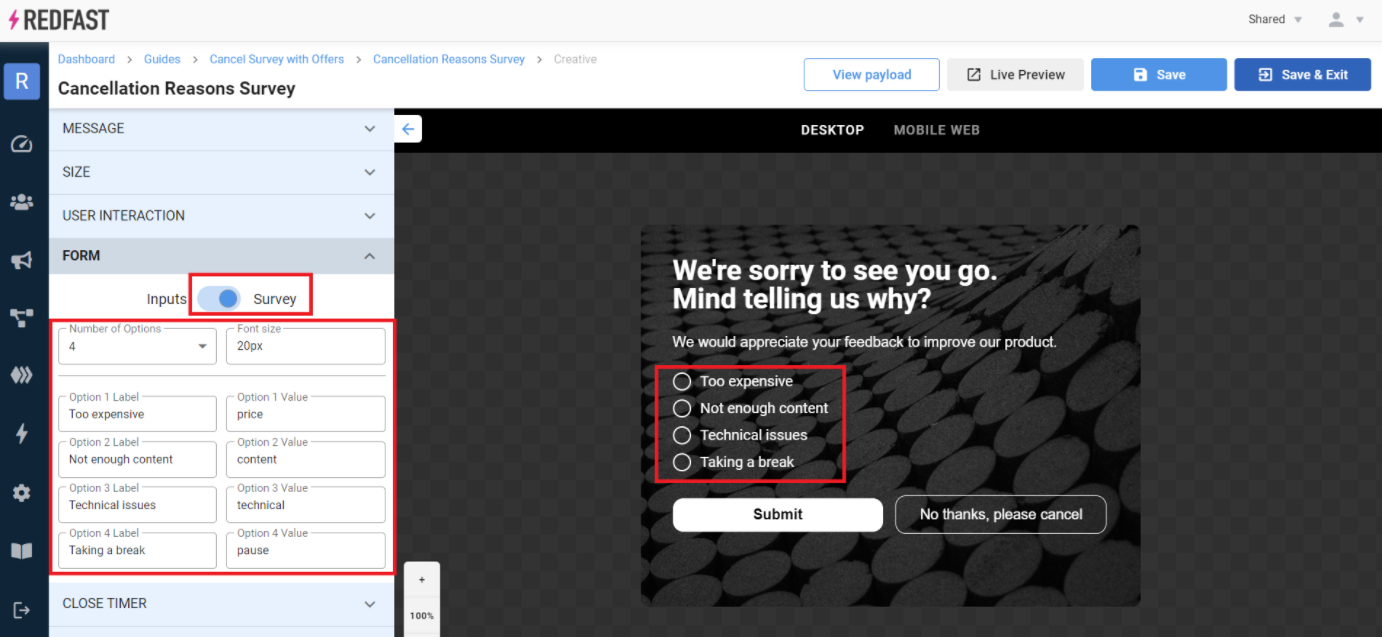The image size is (1382, 637).
Task: Click the Option 2 Value field
Action: coord(306,459)
